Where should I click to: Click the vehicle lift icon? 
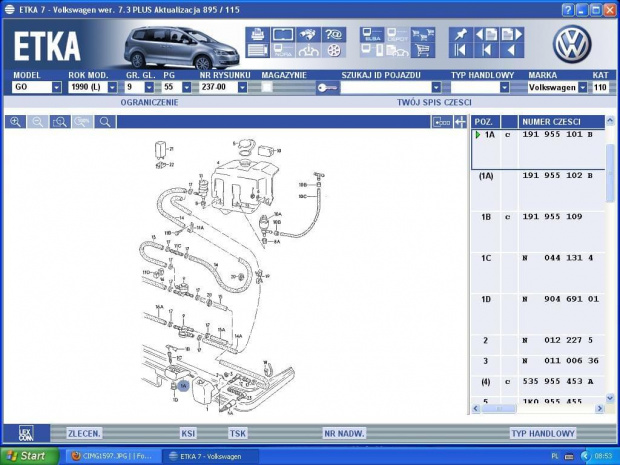[308, 51]
